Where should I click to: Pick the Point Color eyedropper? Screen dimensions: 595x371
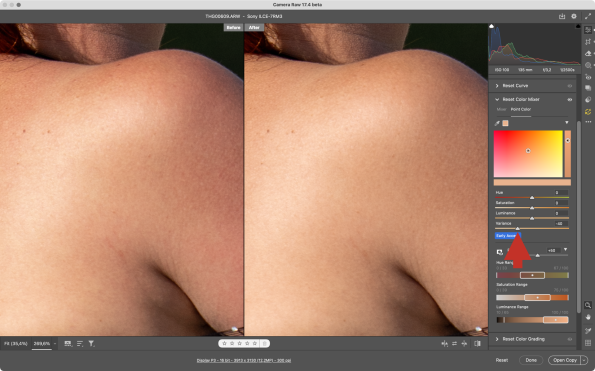(497, 123)
